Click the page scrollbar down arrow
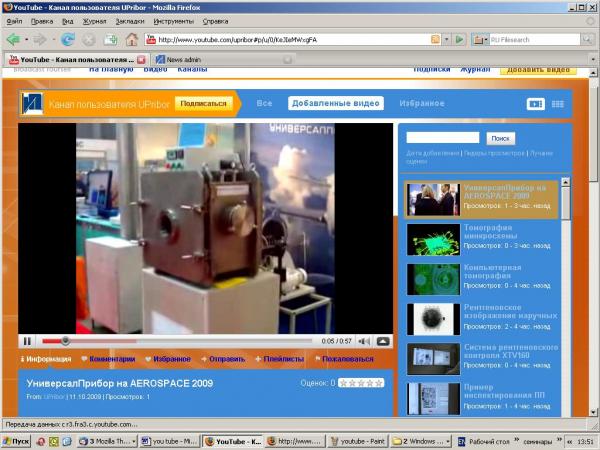Screen dimensions: 600x450 (593, 412)
